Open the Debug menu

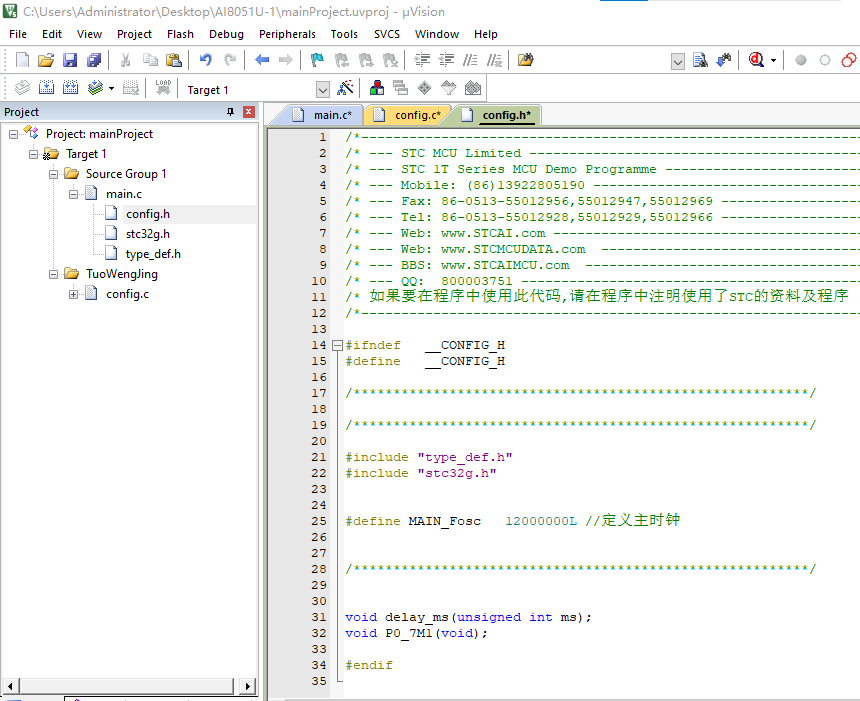click(226, 34)
